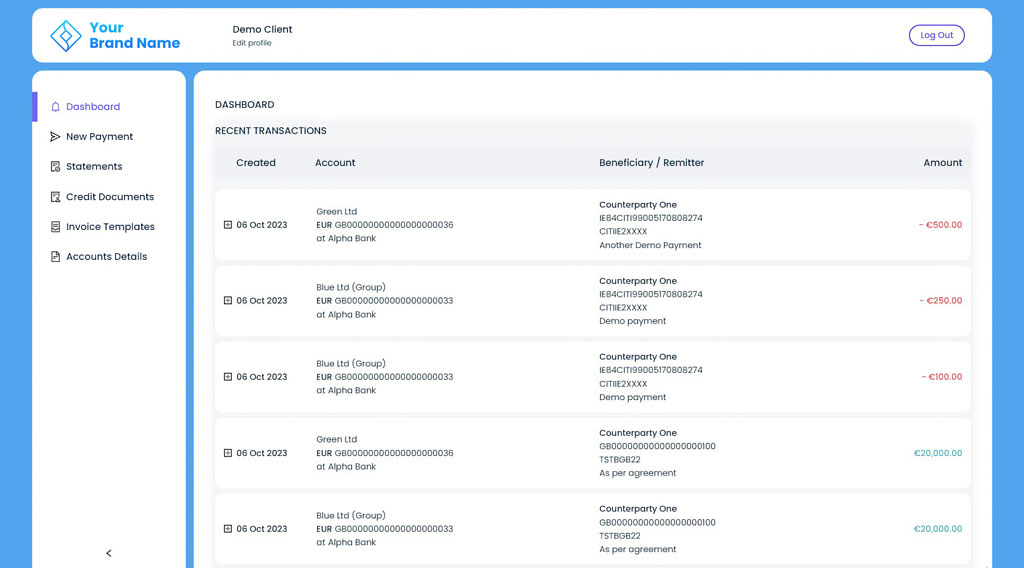
Task: Sort by the Created column header
Action: click(x=256, y=163)
